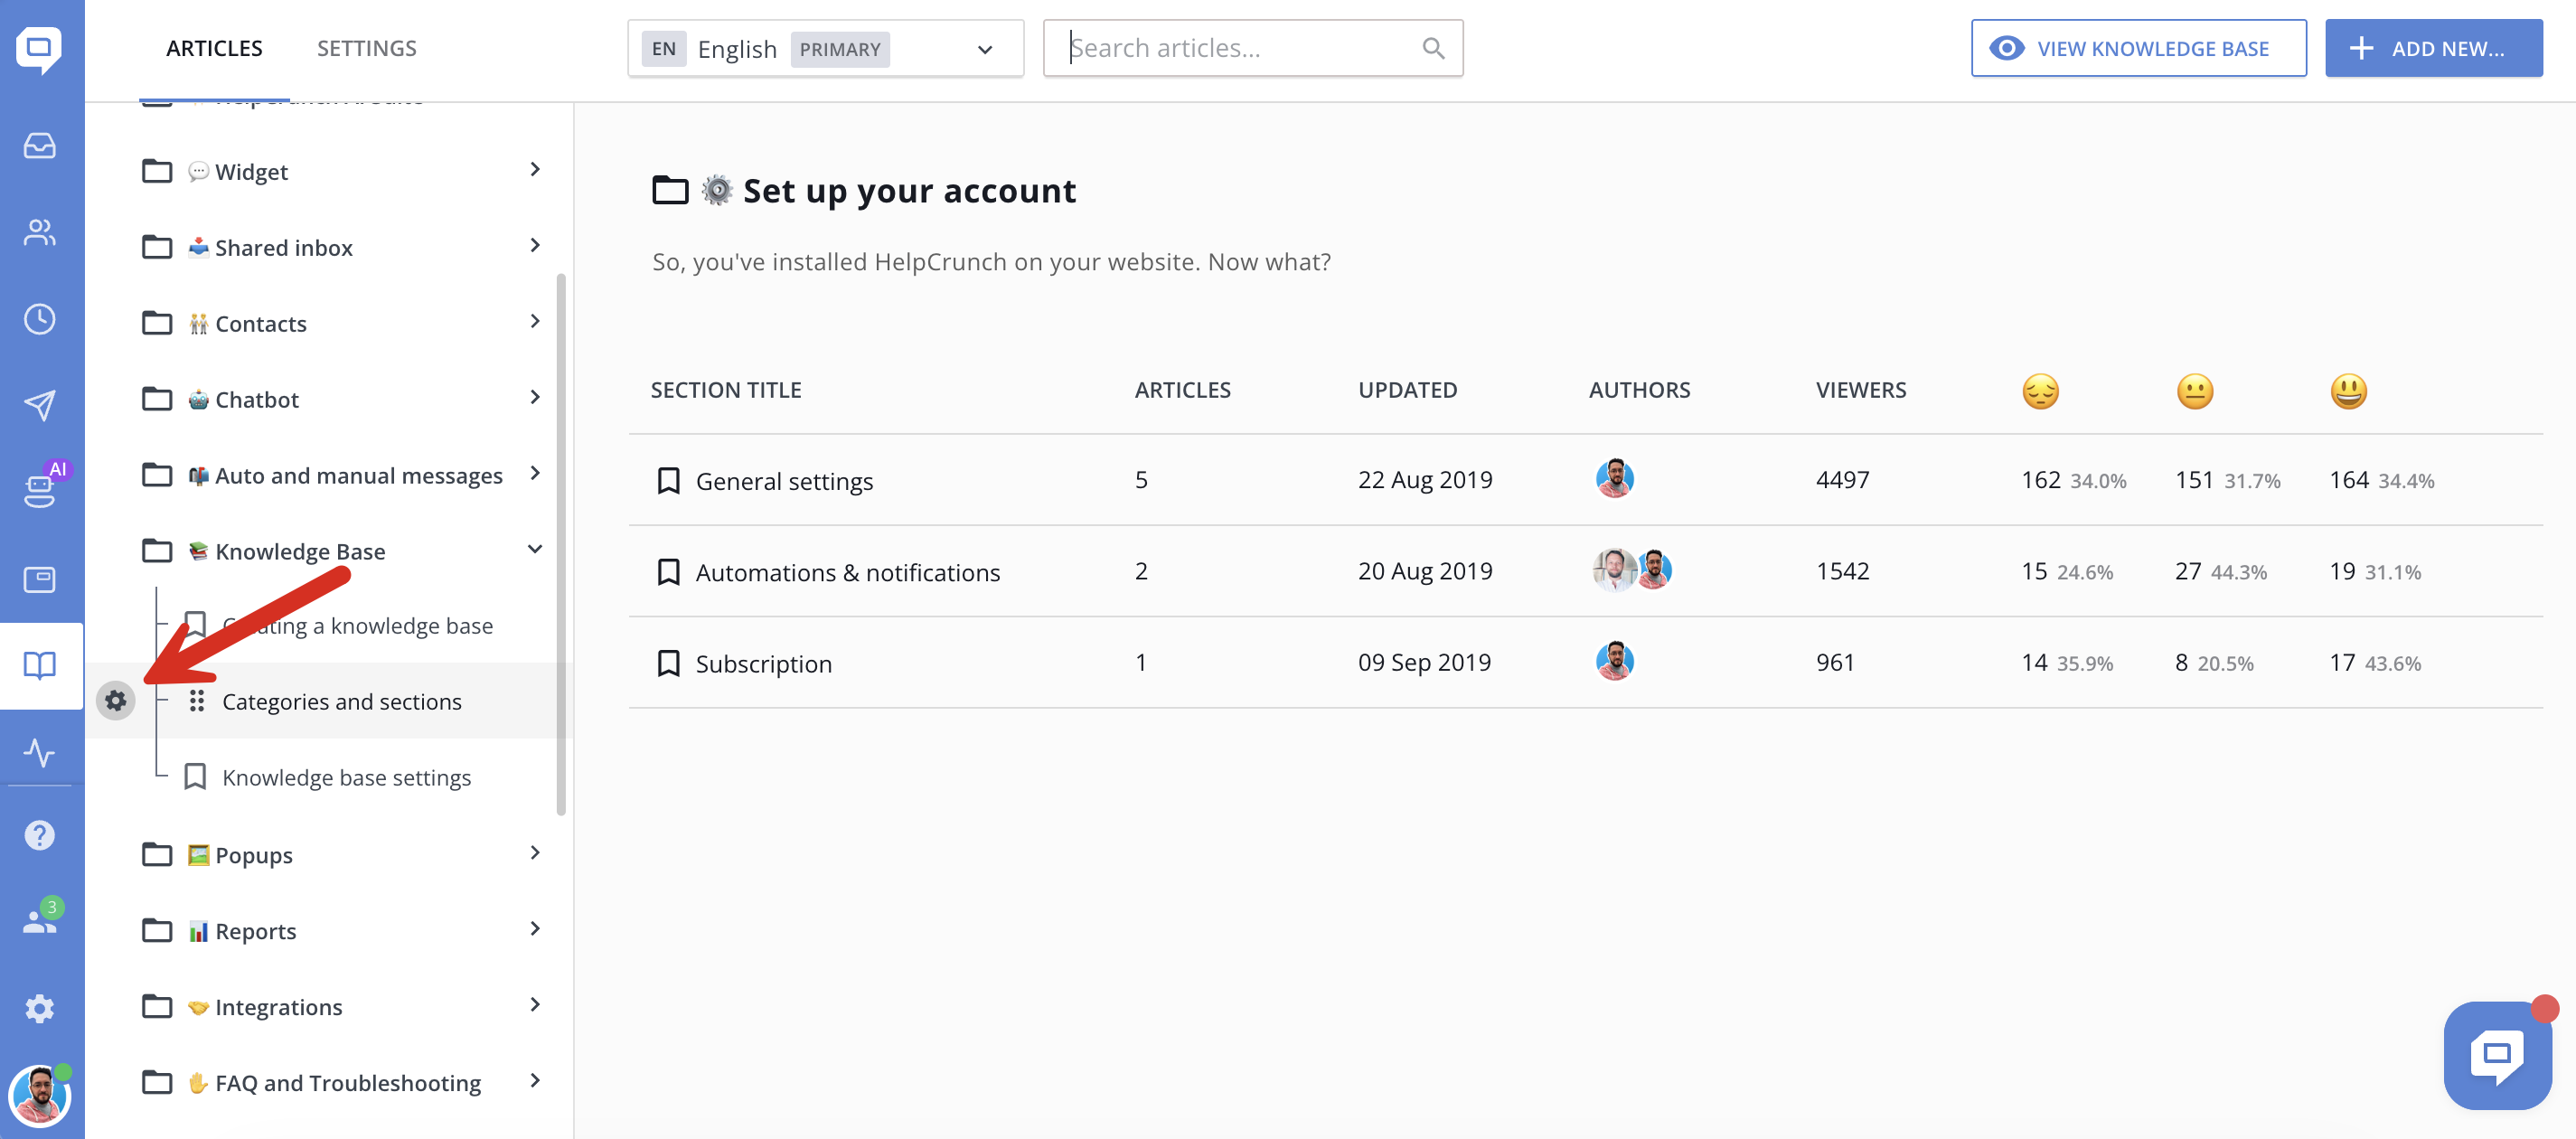Click into the Search articles field
The image size is (2576, 1139).
tap(1240, 48)
